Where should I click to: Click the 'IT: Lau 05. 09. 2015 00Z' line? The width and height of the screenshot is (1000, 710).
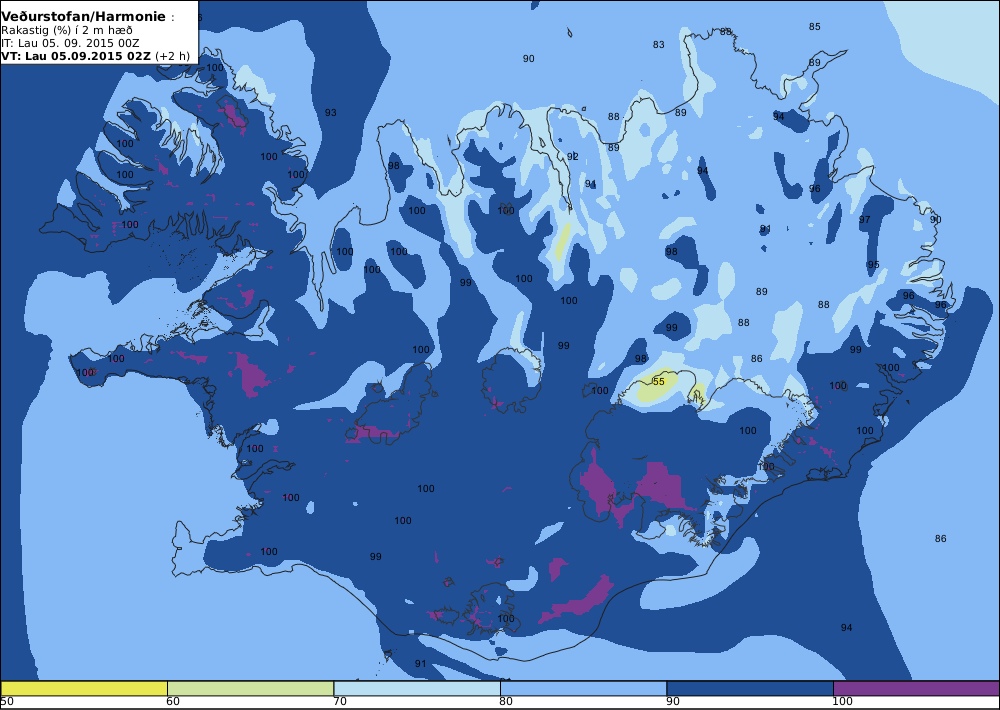[x=70, y=43]
